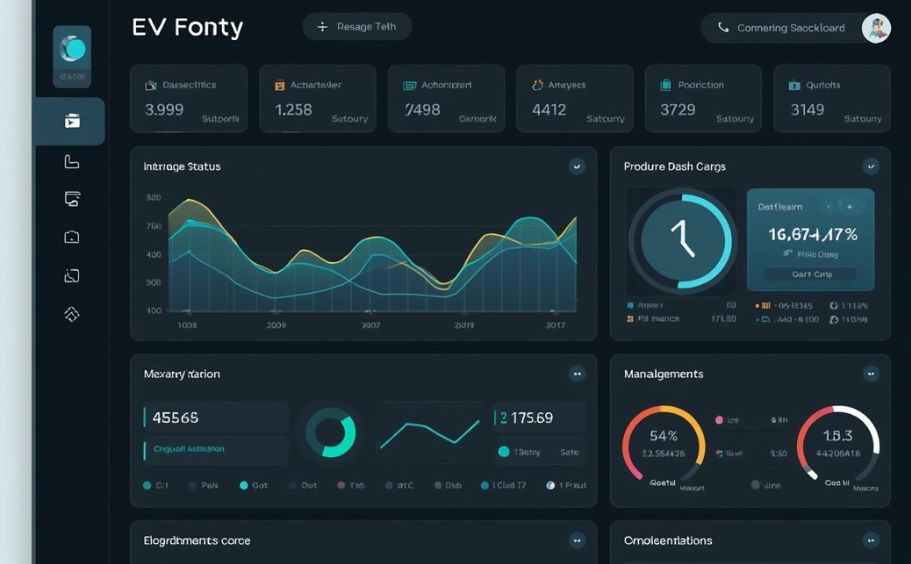Click the teal circular logo in sidebar

[72, 49]
